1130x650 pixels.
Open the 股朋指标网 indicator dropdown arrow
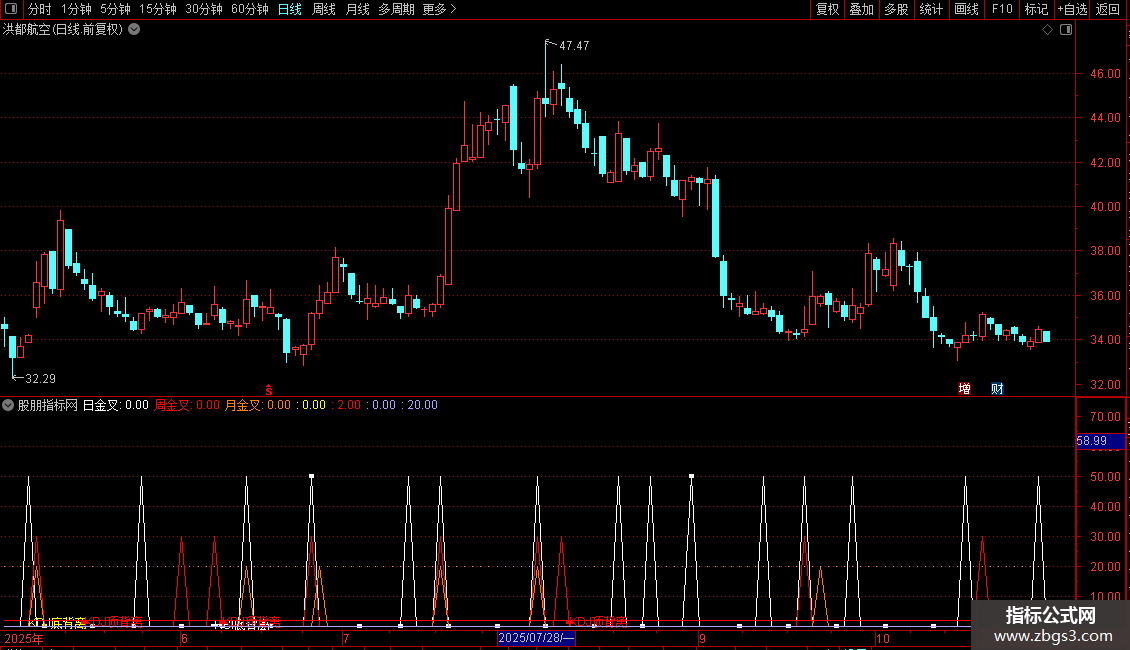pyautogui.click(x=8, y=405)
